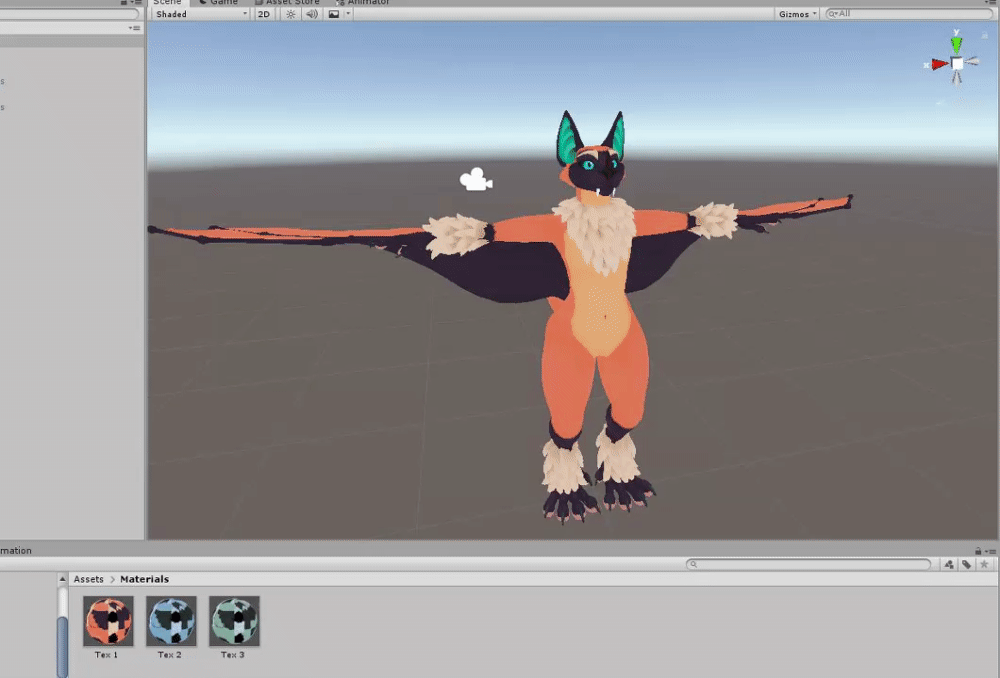This screenshot has height=678, width=1000.
Task: Go to Assets in the breadcrumb
Action: pyautogui.click(x=89, y=579)
